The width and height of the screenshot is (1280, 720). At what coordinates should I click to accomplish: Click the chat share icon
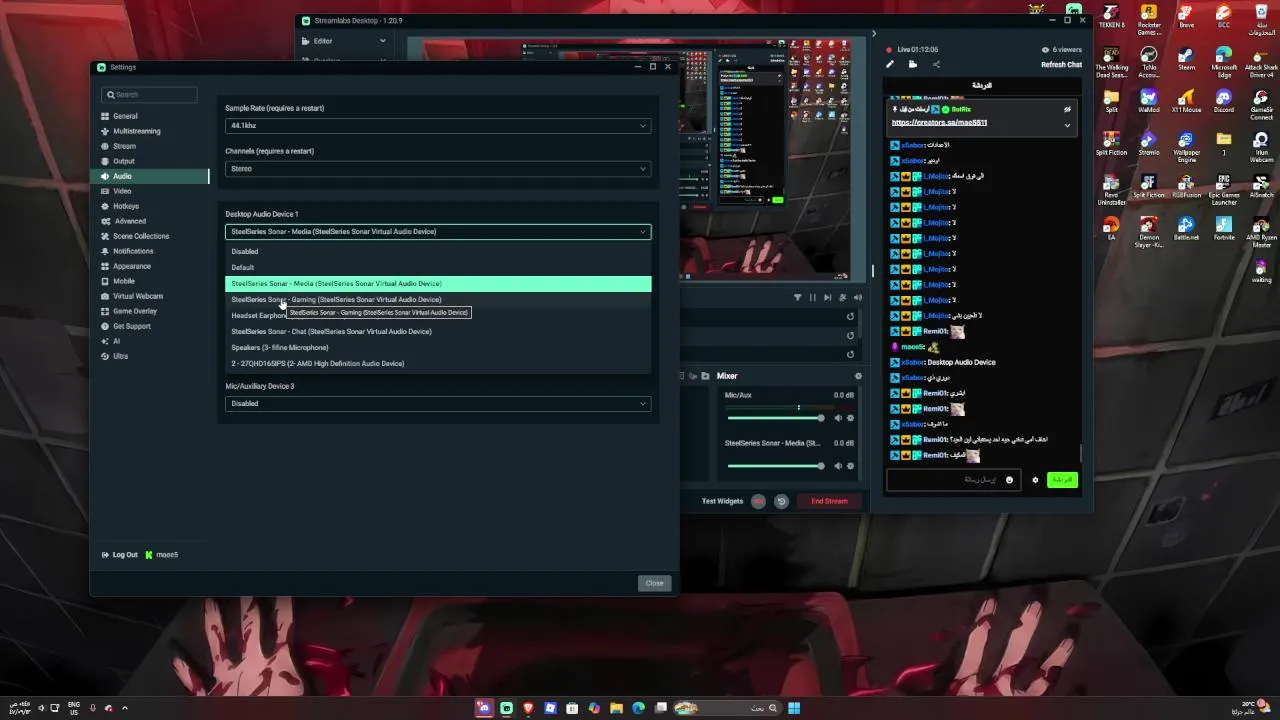pyautogui.click(x=936, y=65)
